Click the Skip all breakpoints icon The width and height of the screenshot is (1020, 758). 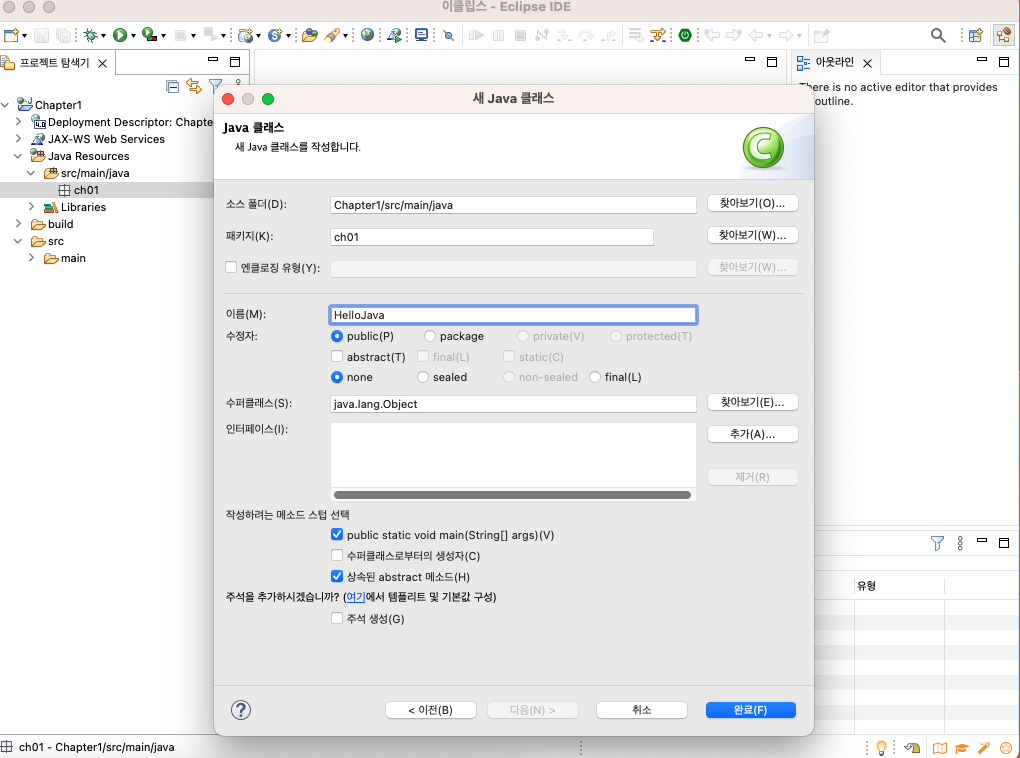448,35
